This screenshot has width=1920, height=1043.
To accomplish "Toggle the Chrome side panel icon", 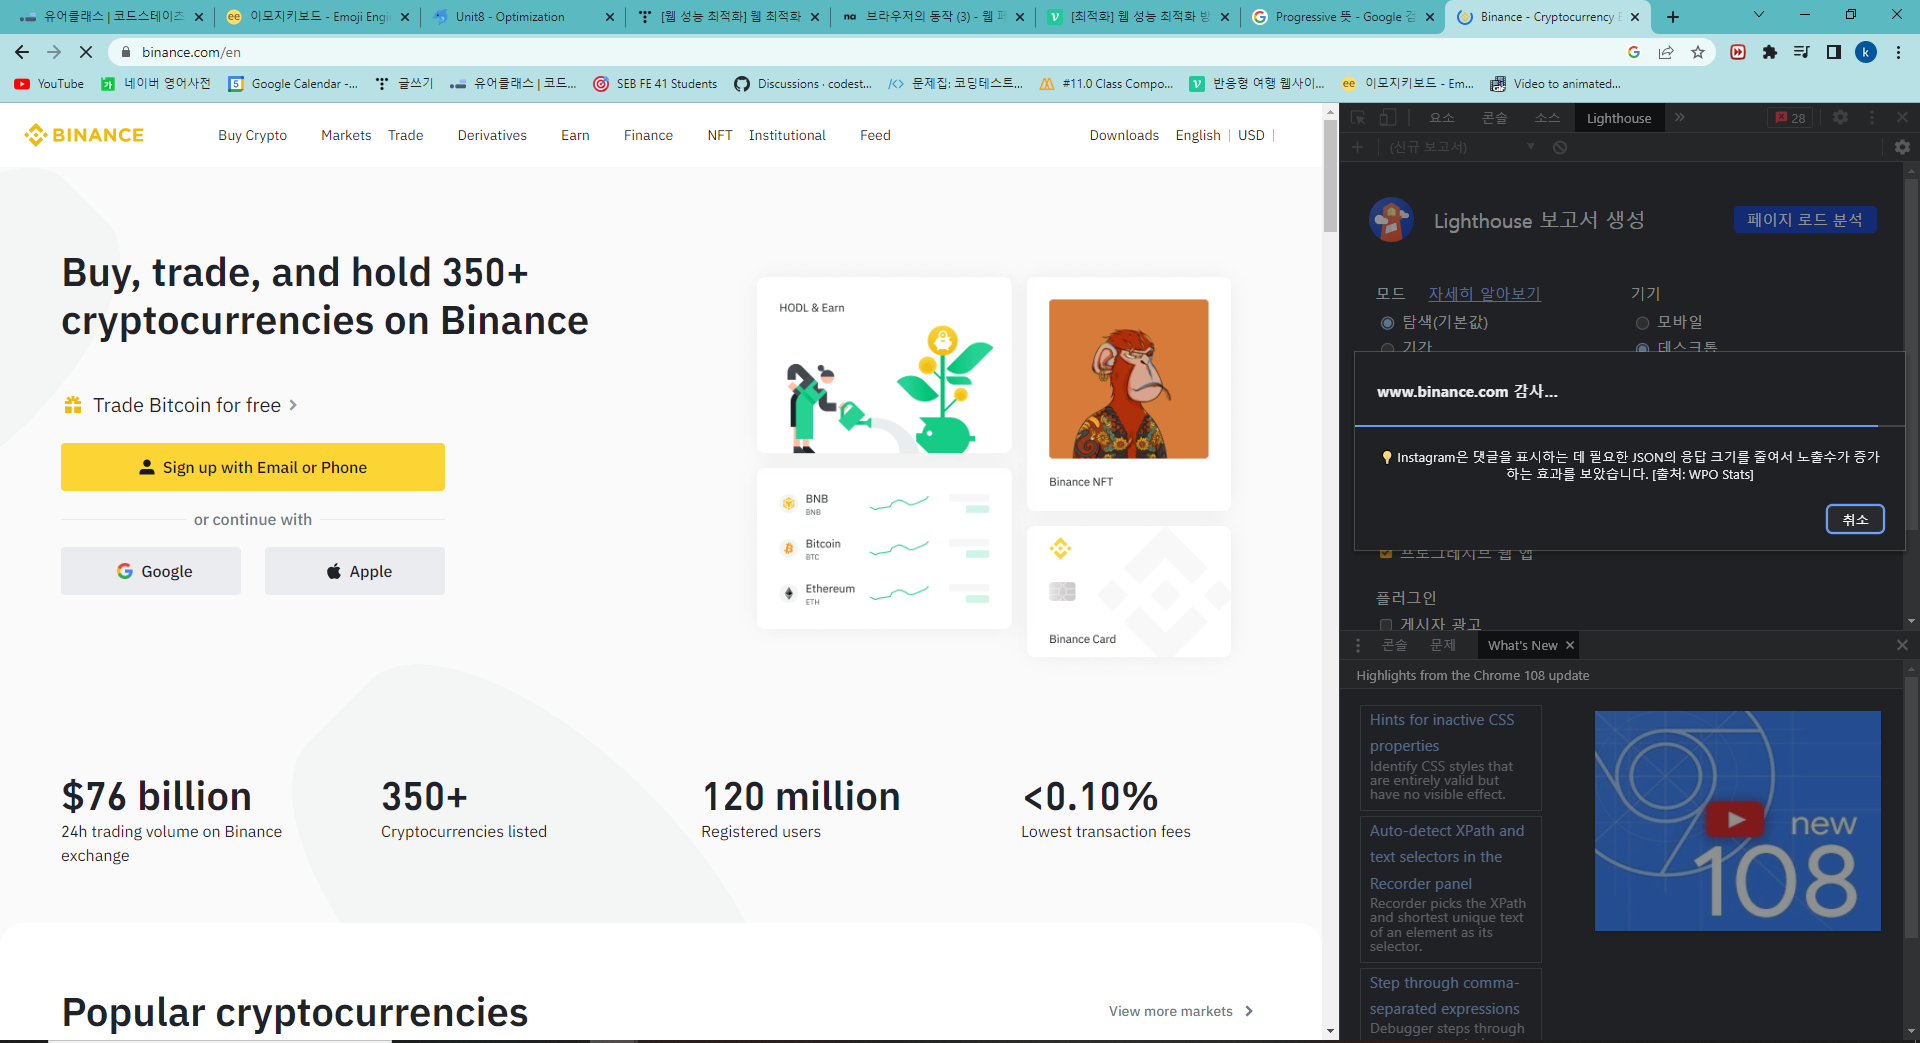I will coord(1834,52).
